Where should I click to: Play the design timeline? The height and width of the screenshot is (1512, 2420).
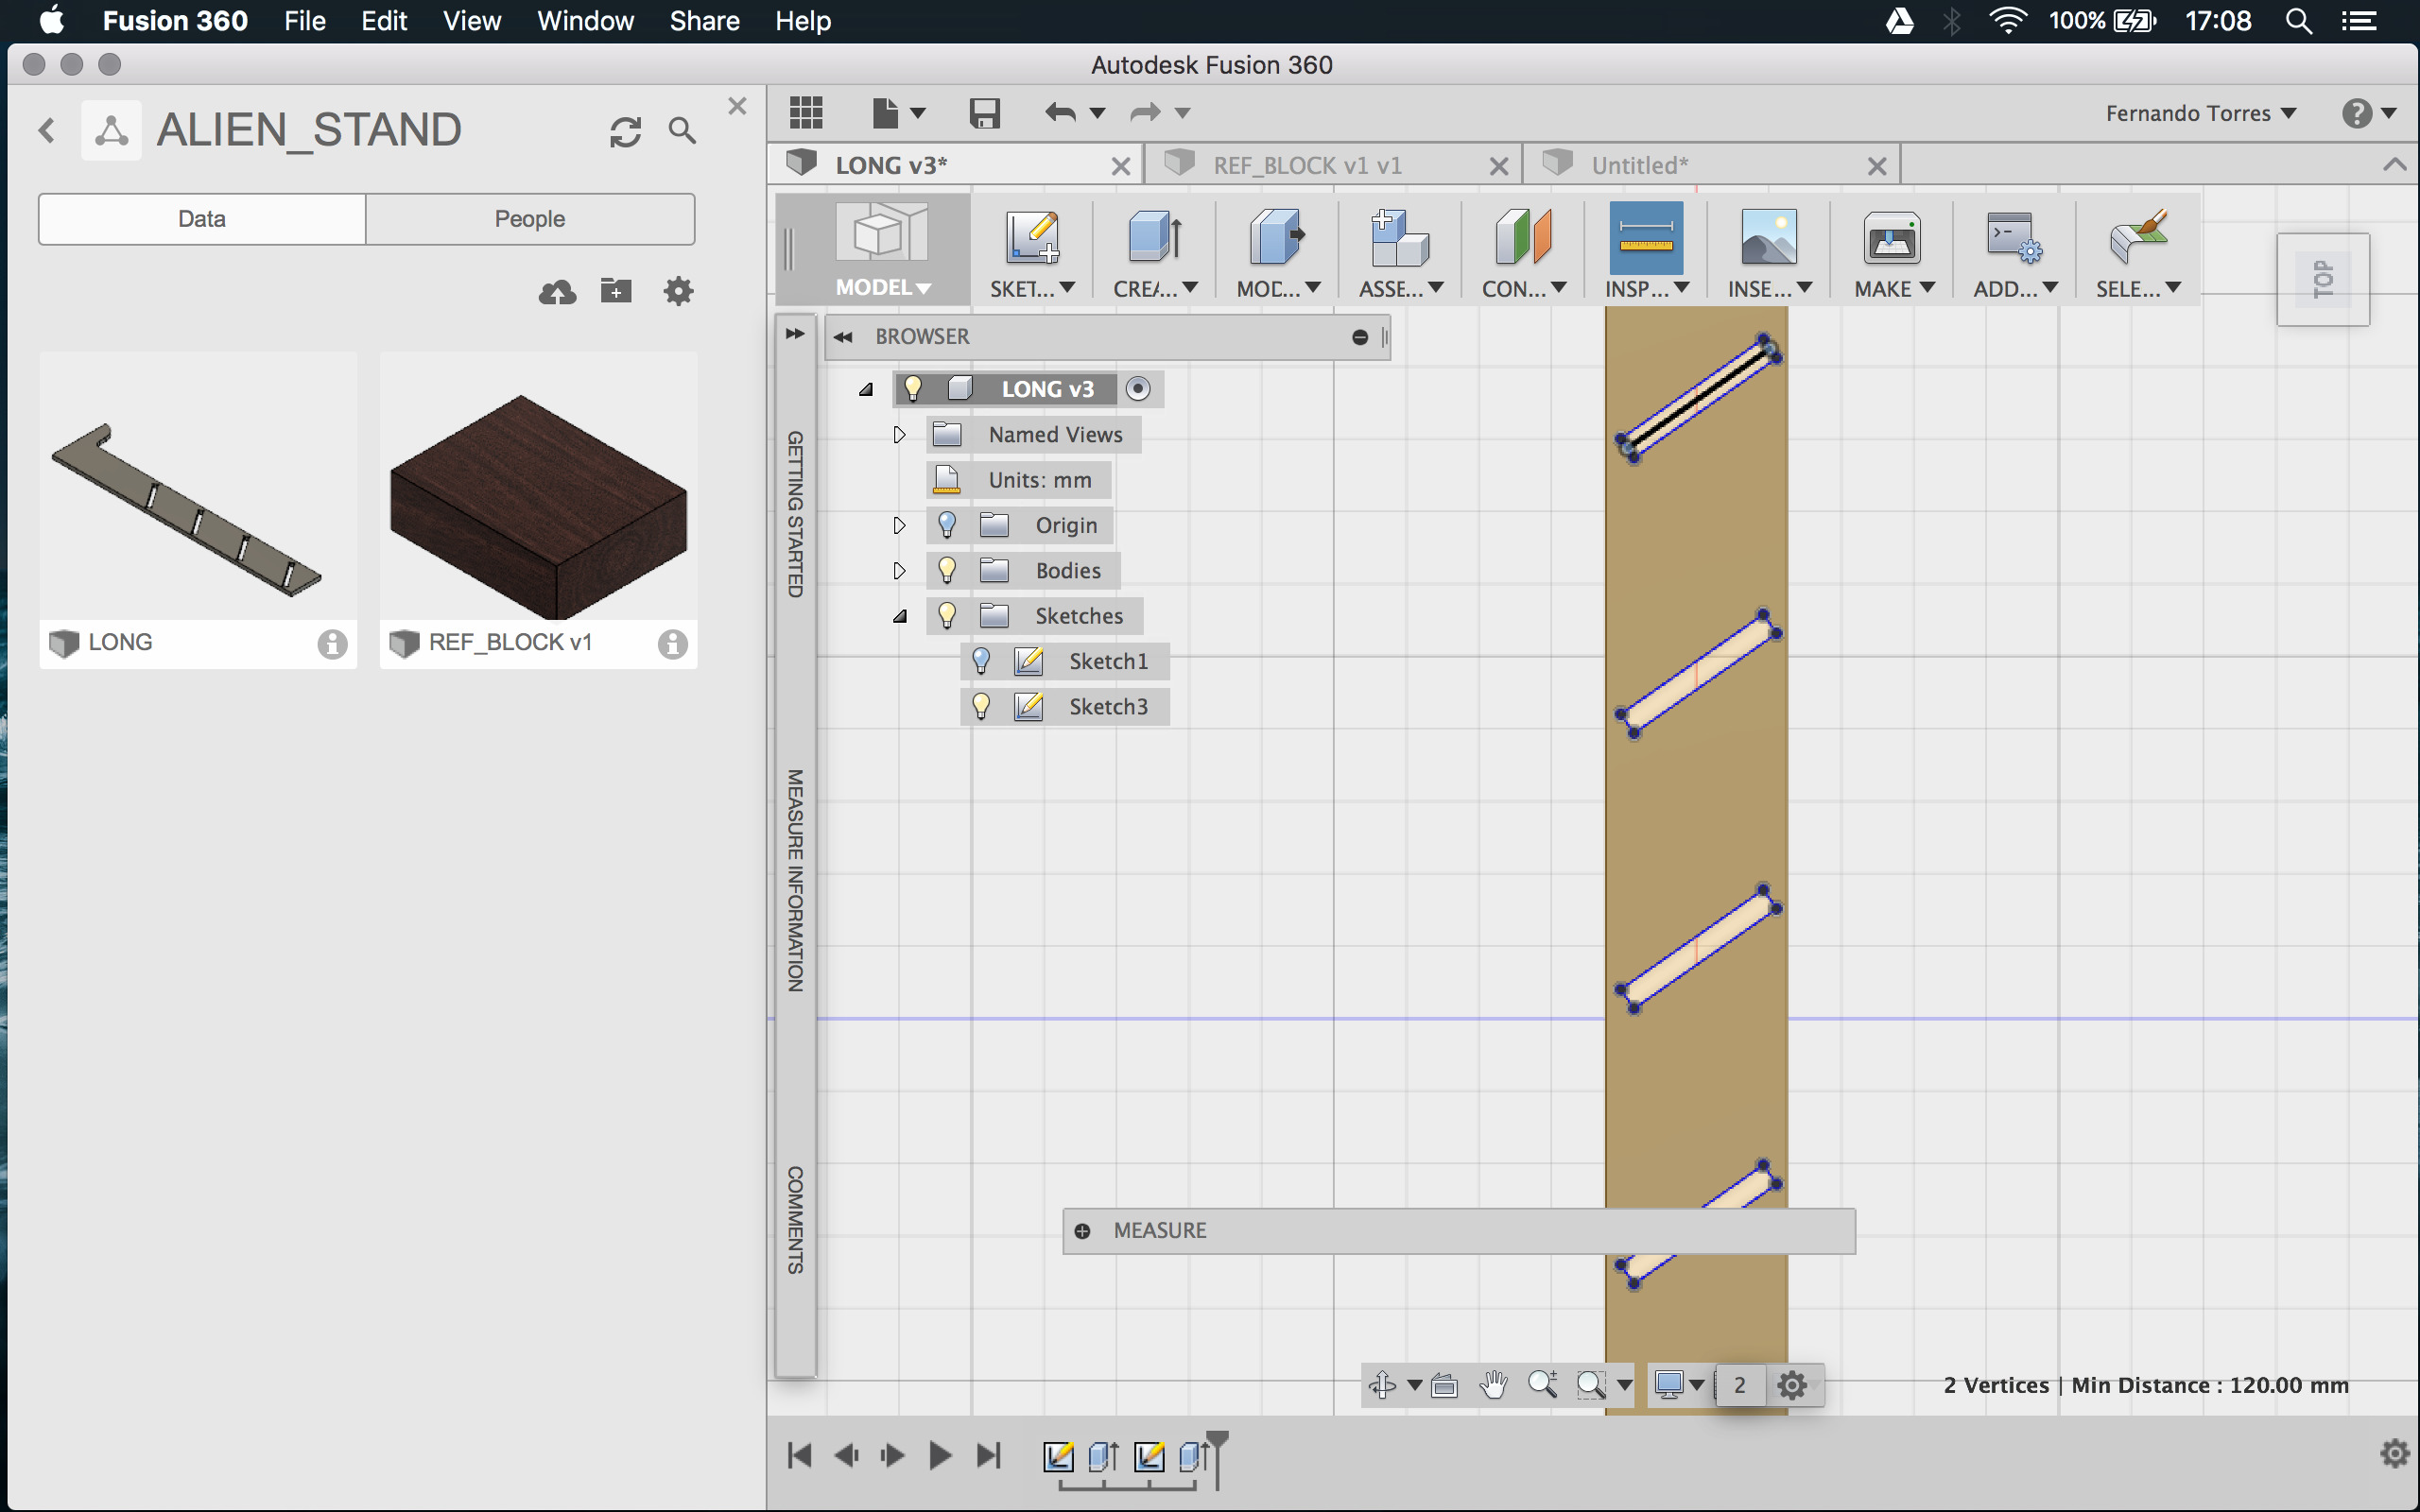point(939,1455)
